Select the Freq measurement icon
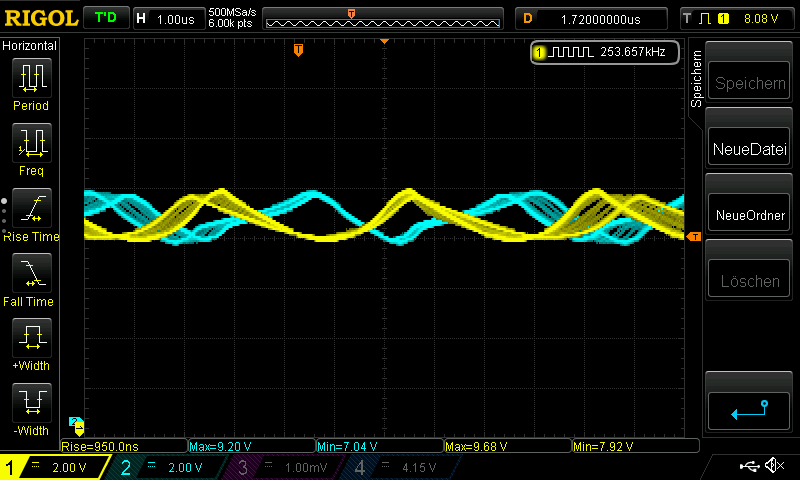Image resolution: width=800 pixels, height=480 pixels. click(x=32, y=143)
